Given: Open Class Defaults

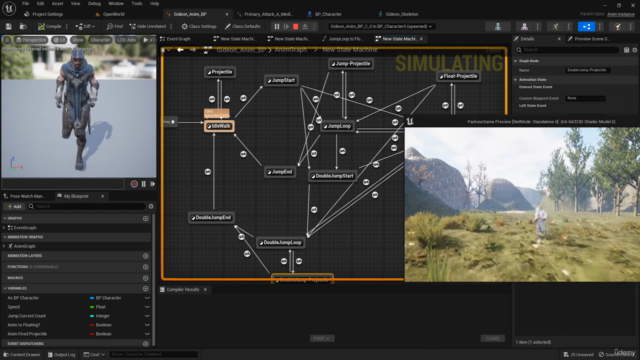Looking at the screenshot, I should tap(242, 27).
